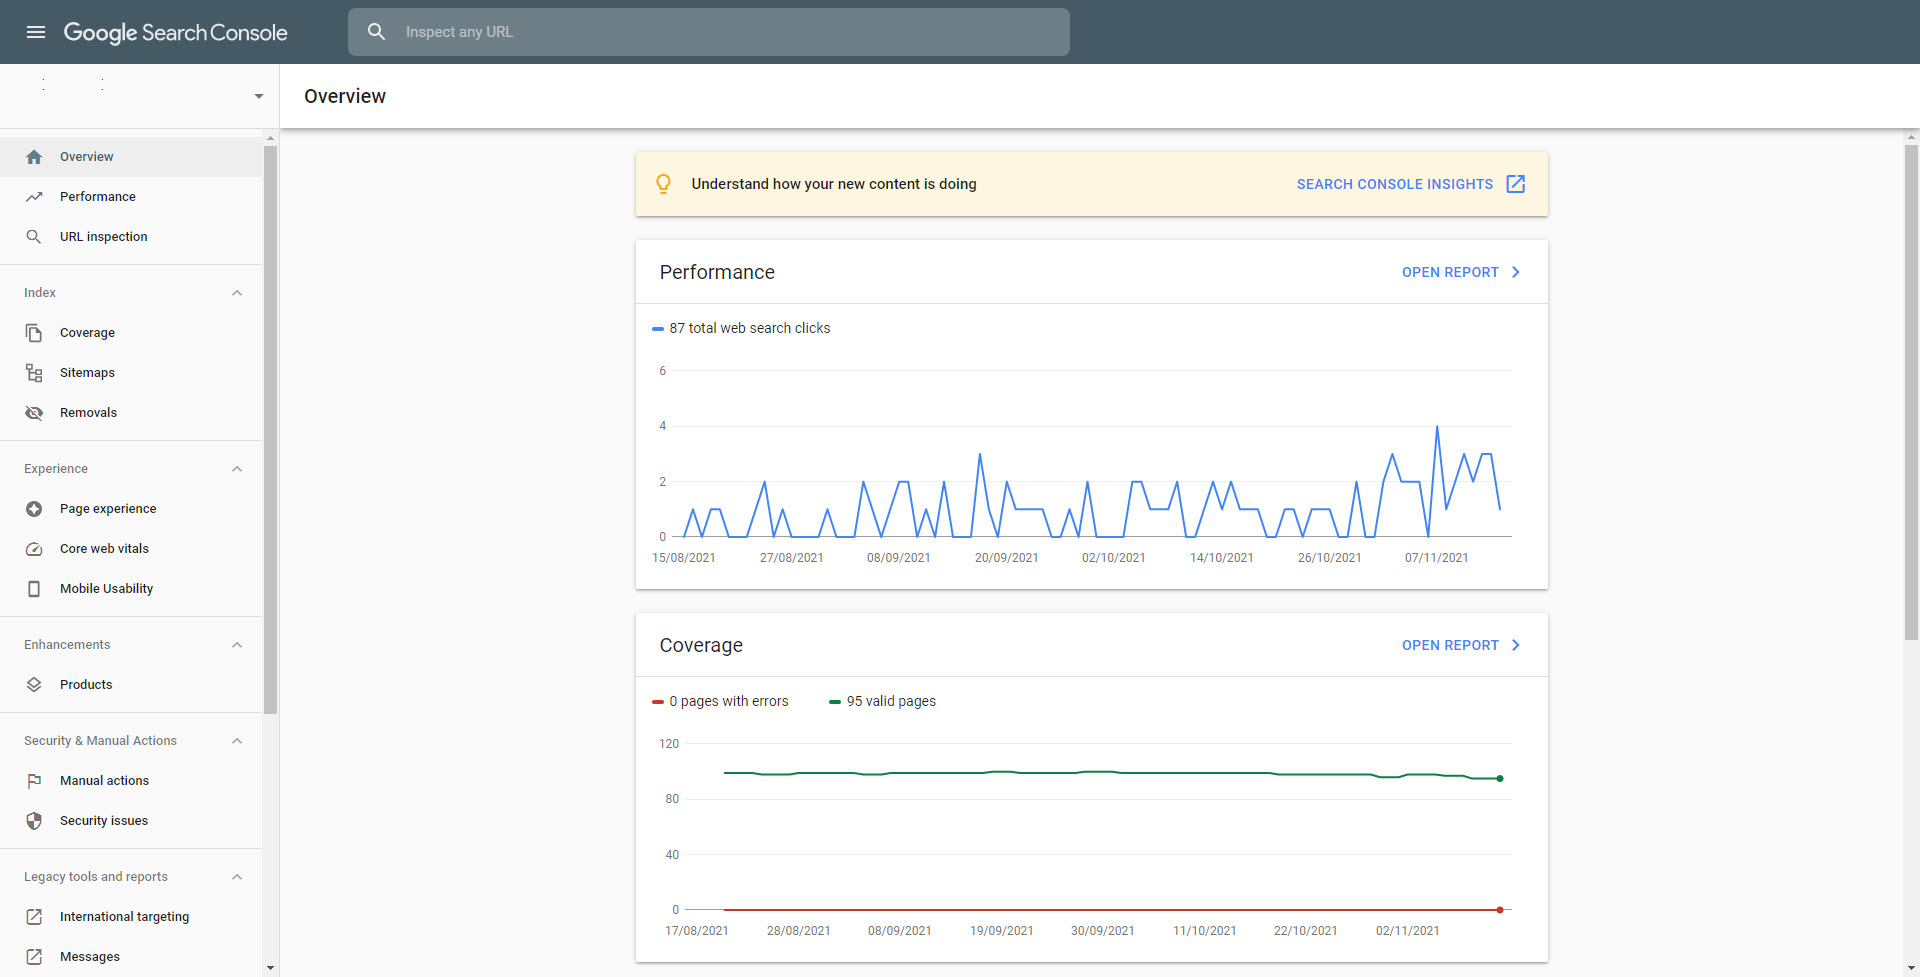Collapse Legacy tools and reports section

(237, 877)
